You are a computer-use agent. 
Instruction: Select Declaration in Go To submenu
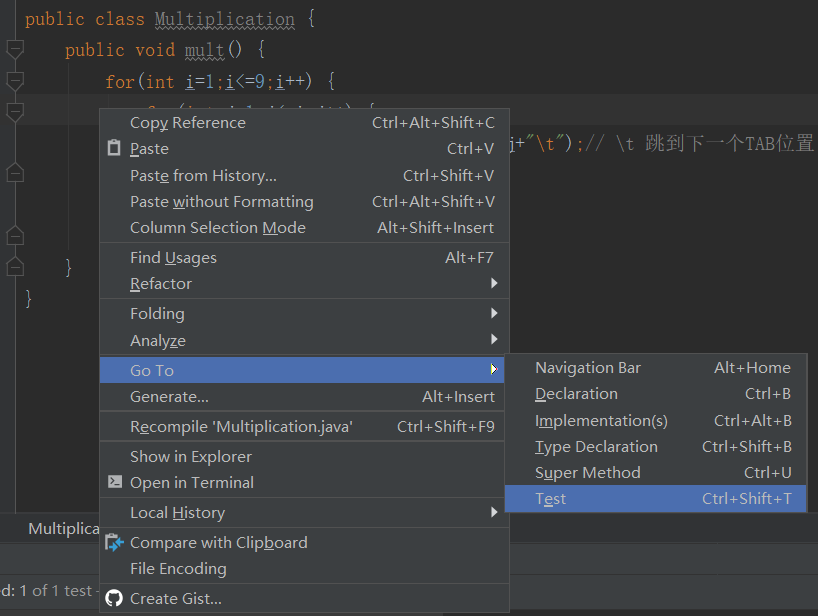(x=656, y=394)
